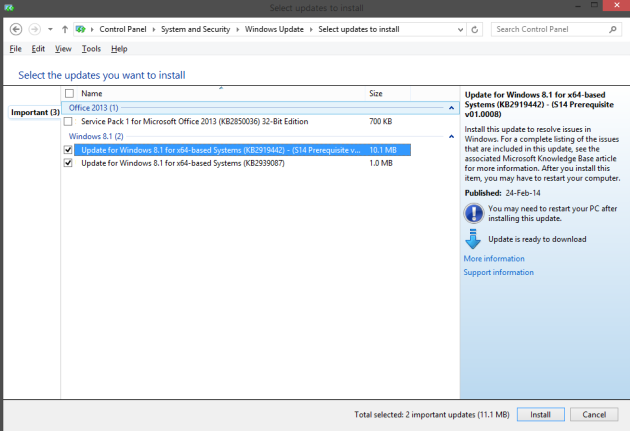Expand the chevron after Control Panel breadcrumb

coord(153,29)
